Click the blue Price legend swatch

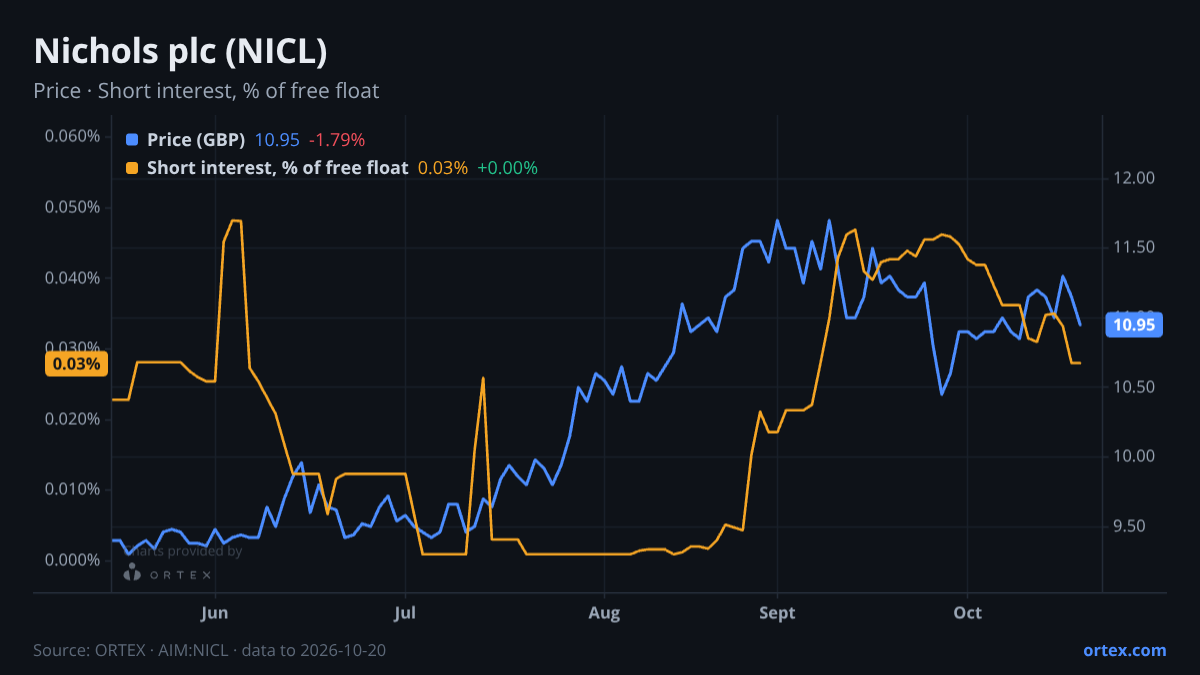(132, 140)
